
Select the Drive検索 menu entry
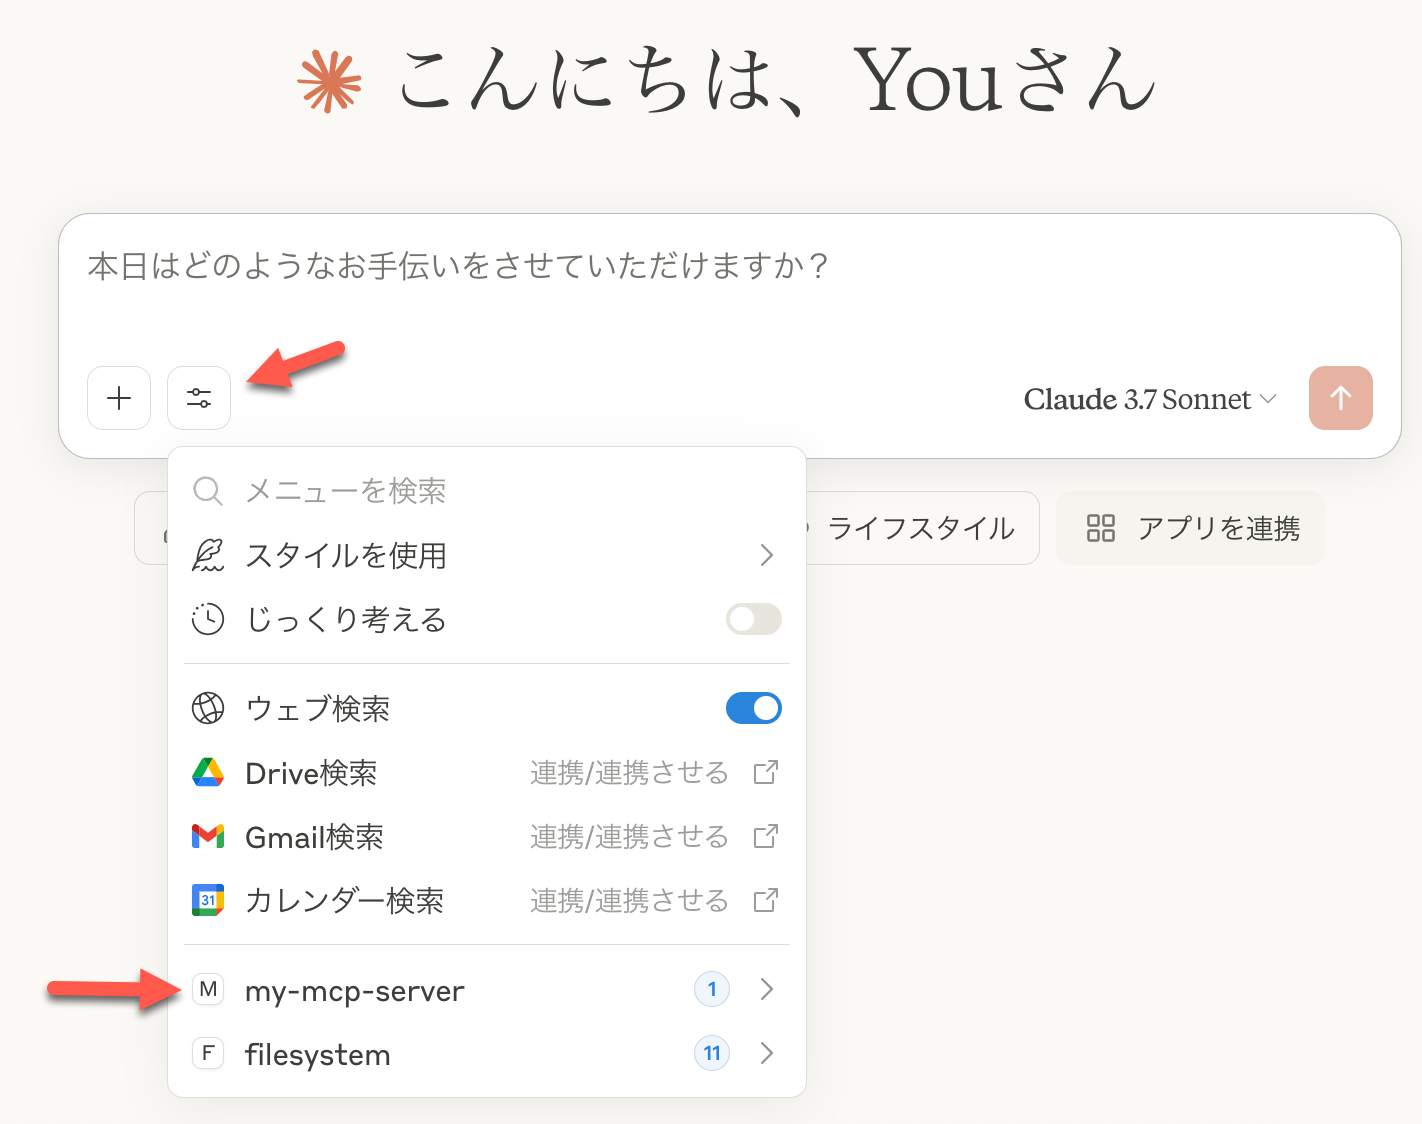tap(487, 772)
